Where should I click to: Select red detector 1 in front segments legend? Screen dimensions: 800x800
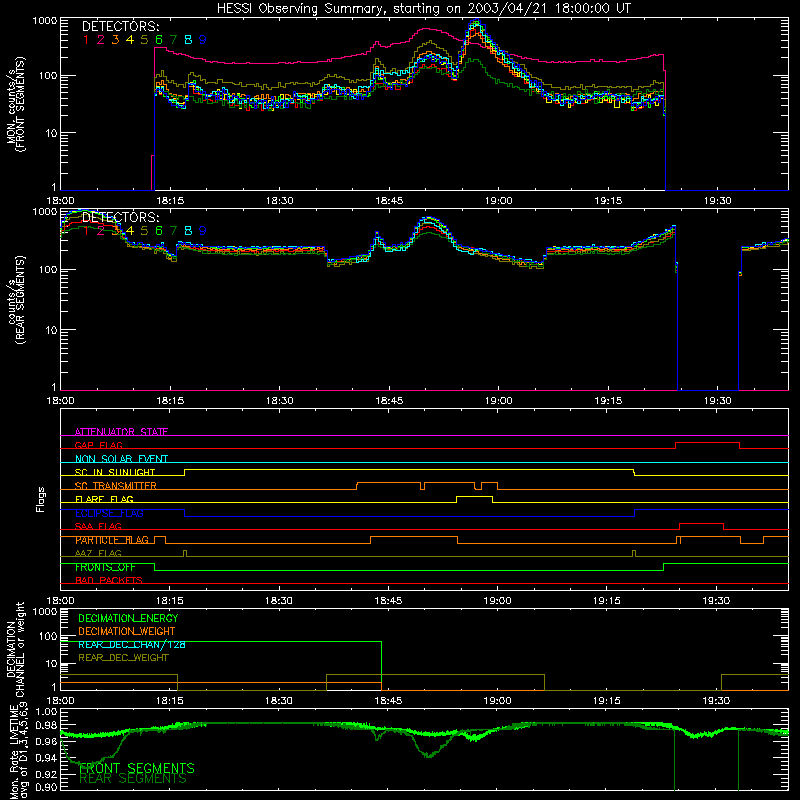click(86, 39)
